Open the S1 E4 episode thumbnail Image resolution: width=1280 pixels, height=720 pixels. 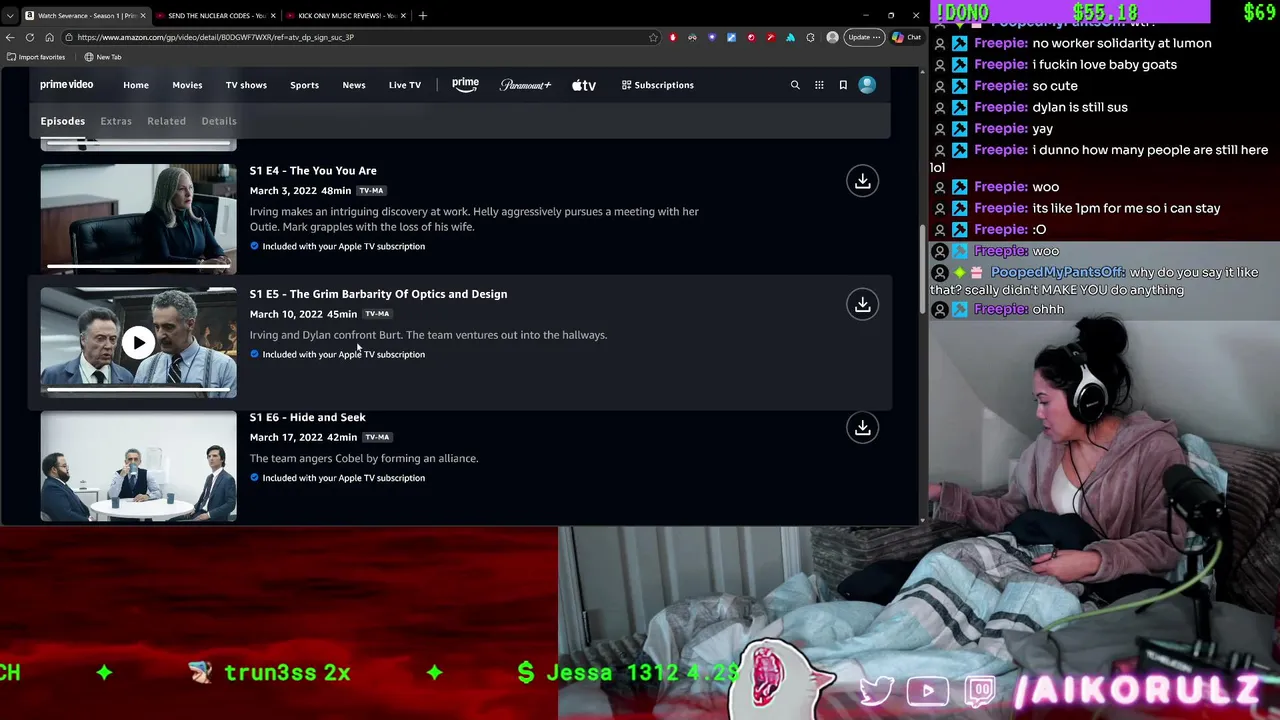[138, 218]
